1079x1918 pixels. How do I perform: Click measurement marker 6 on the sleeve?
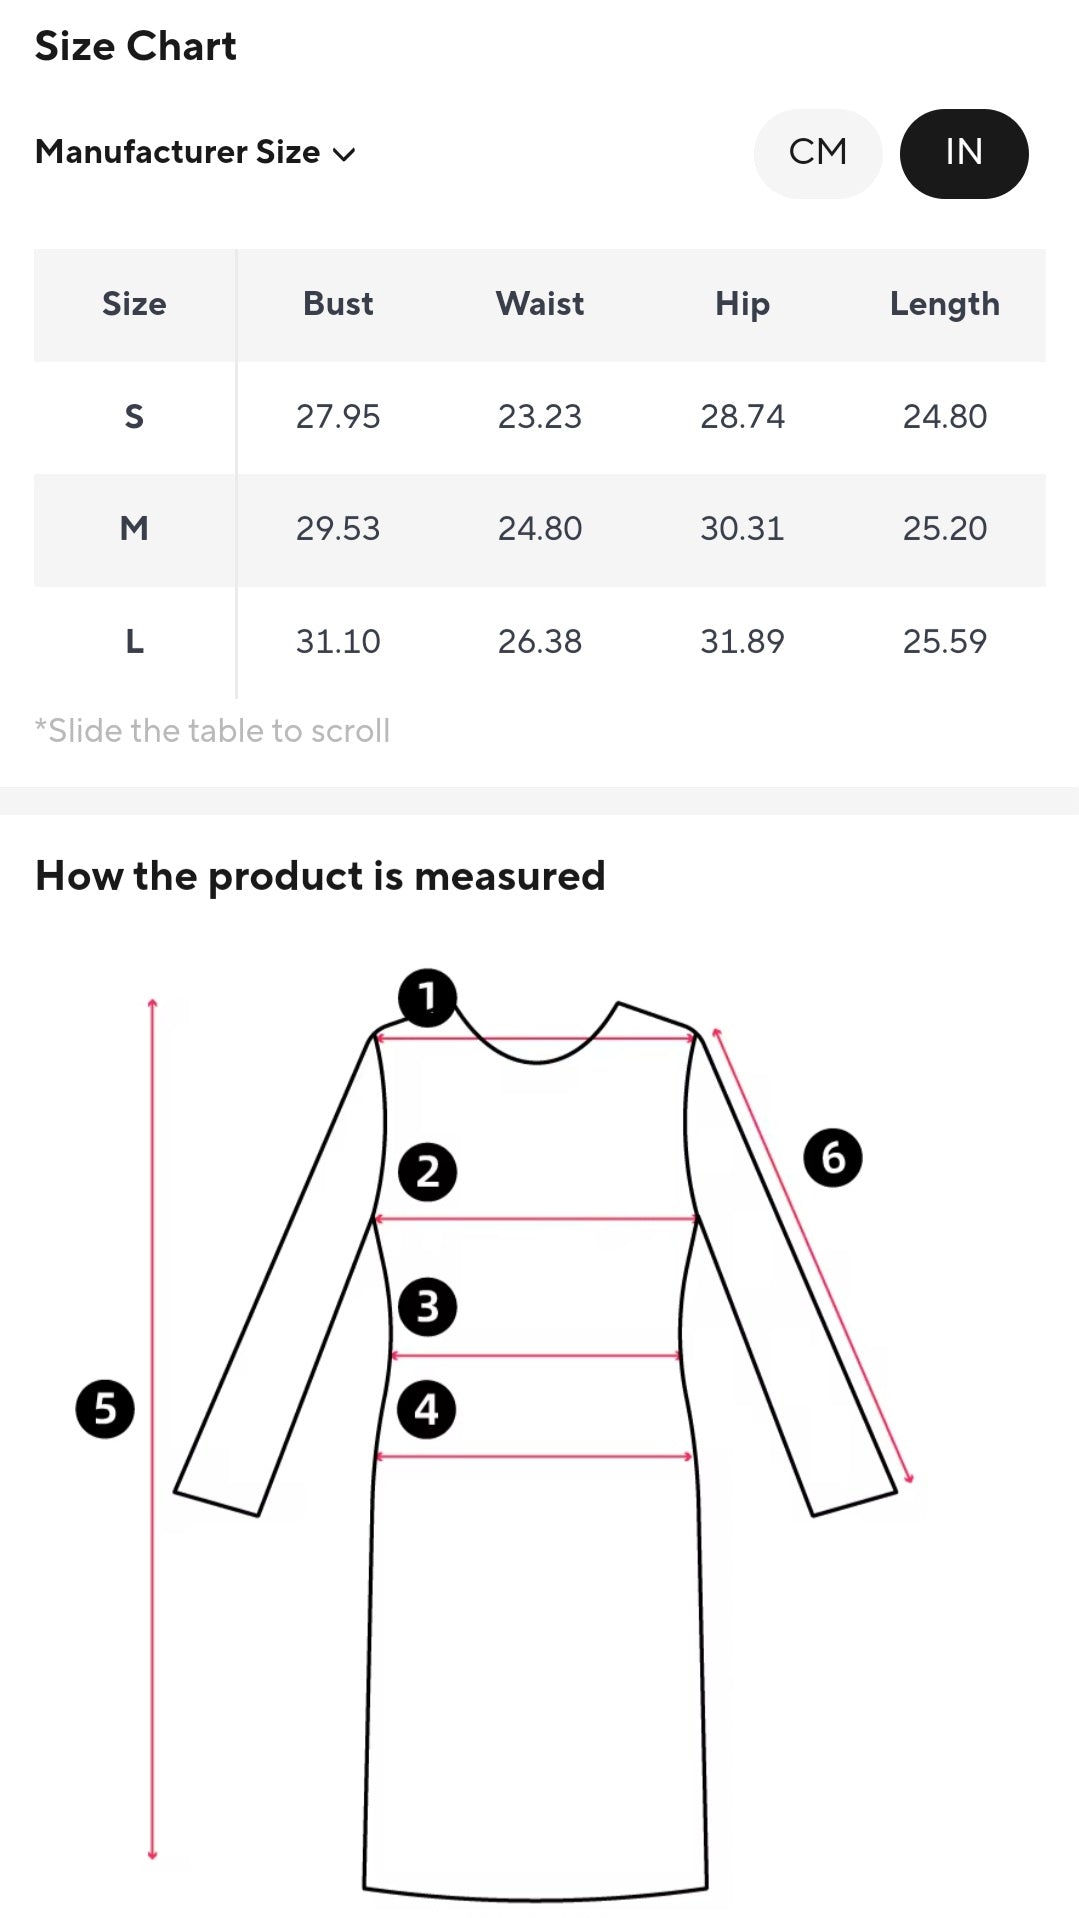click(833, 1158)
